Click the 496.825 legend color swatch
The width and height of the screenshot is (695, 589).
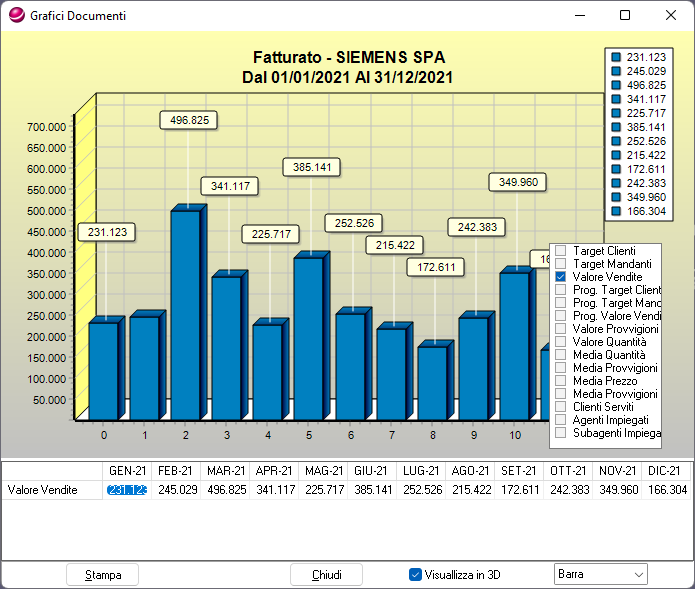[x=616, y=85]
